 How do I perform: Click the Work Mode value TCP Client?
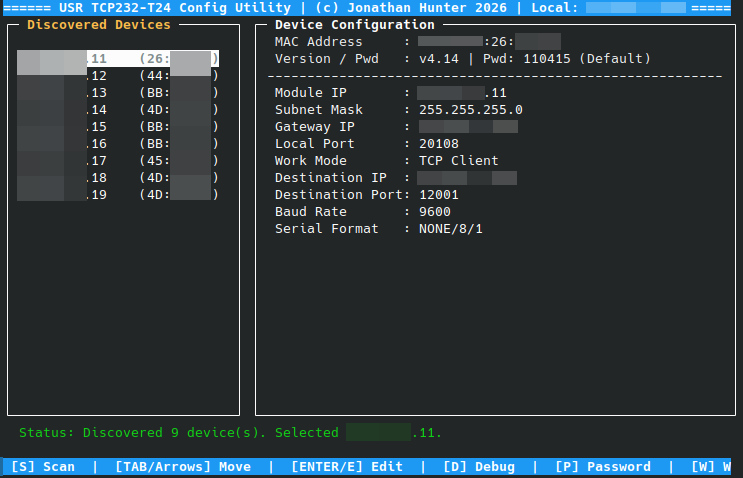pyautogui.click(x=459, y=161)
